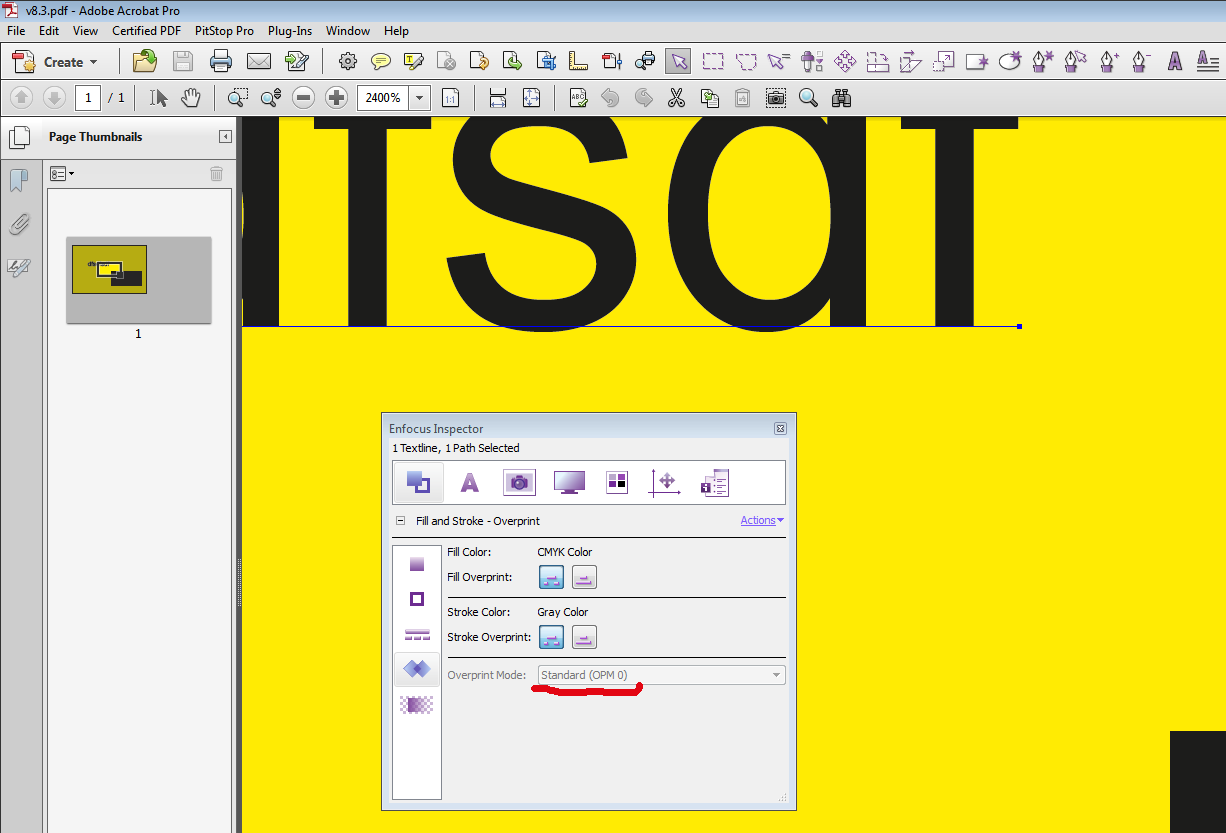
Task: Open the Signatures panel icon
Action: (x=19, y=268)
